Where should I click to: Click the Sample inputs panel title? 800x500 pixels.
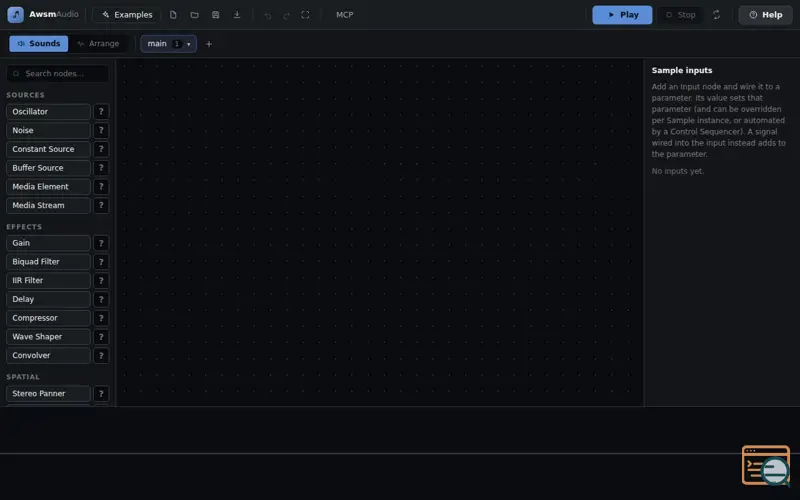[682, 70]
